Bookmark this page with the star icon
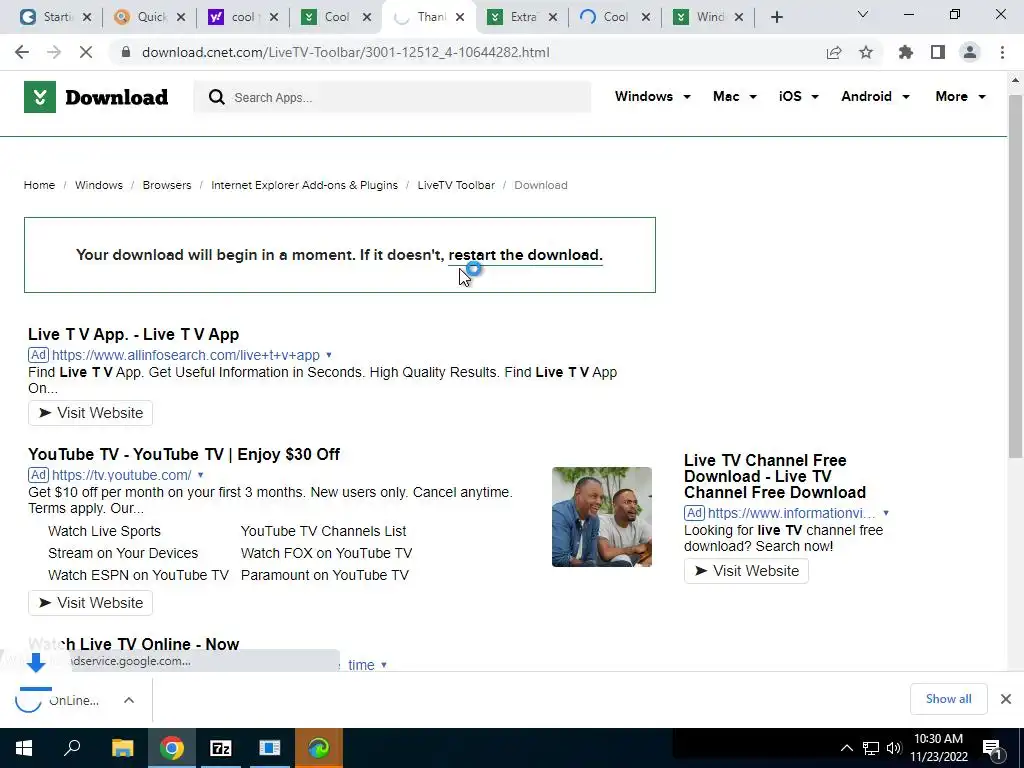This screenshot has height=768, width=1024. point(866,52)
